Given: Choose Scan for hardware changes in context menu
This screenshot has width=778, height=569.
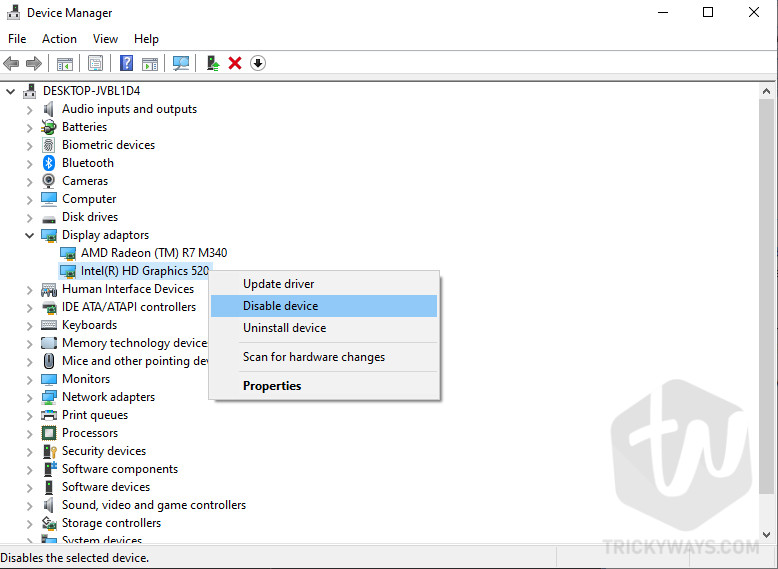Looking at the screenshot, I should pos(324,357).
